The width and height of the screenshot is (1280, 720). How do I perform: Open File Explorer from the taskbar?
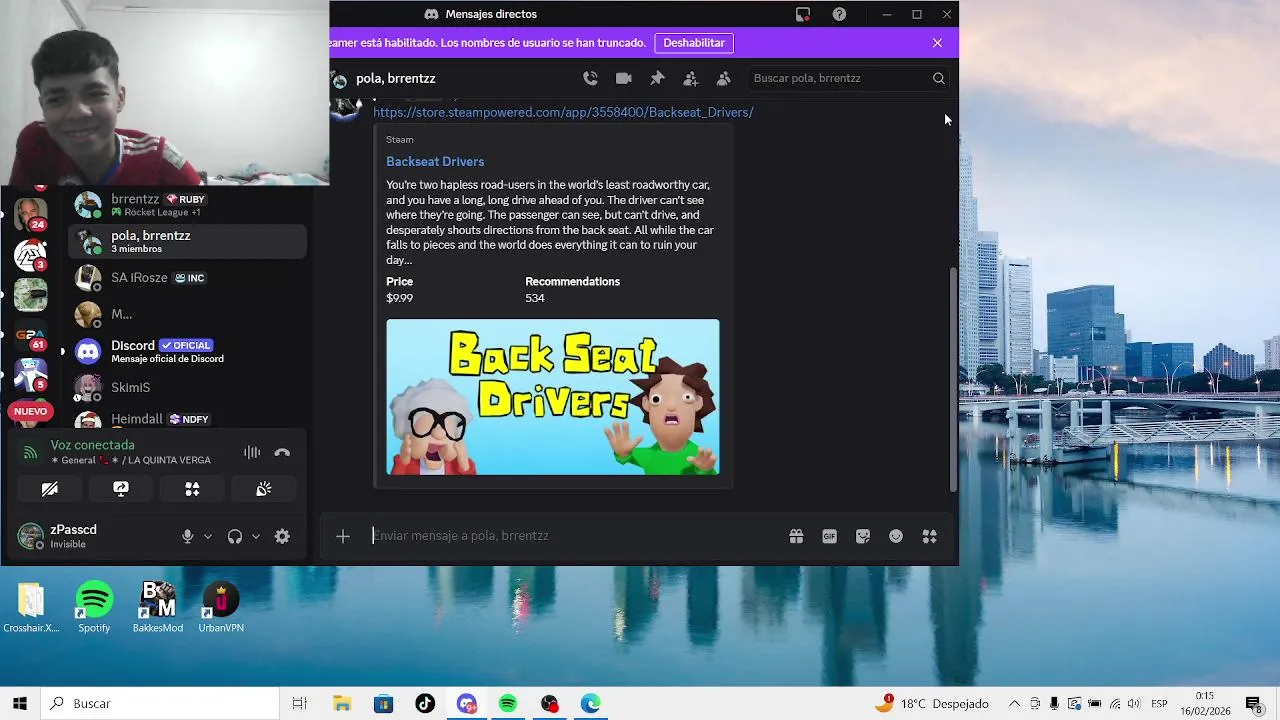(342, 704)
